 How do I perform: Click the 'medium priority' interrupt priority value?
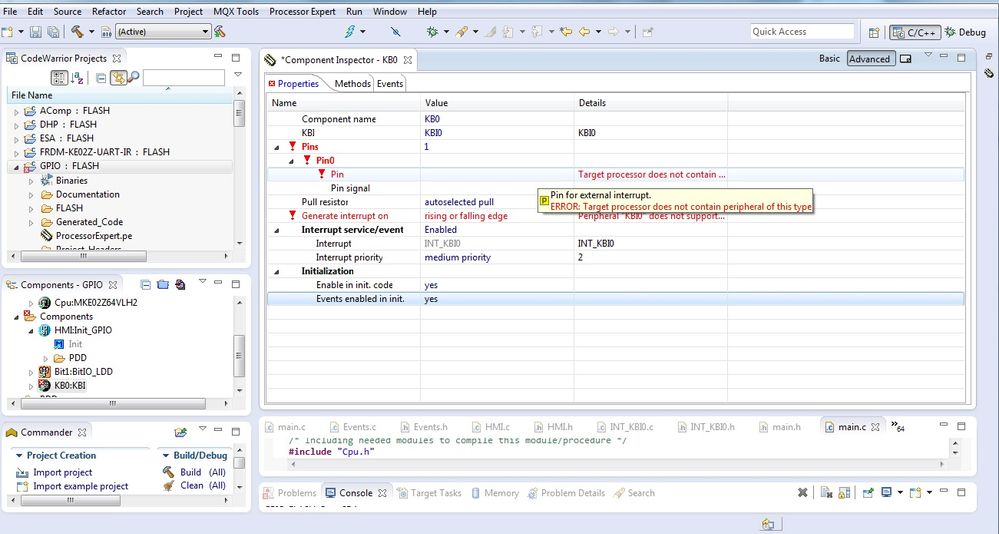click(x=497, y=257)
